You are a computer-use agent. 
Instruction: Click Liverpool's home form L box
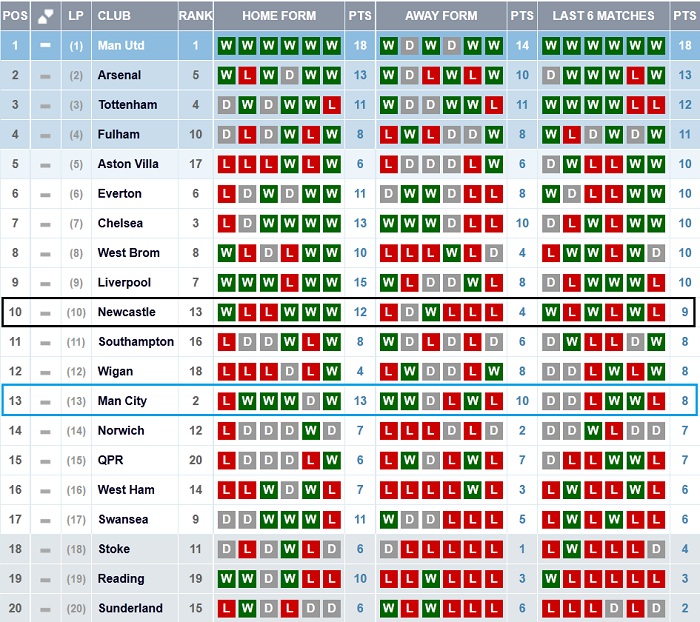[290, 283]
